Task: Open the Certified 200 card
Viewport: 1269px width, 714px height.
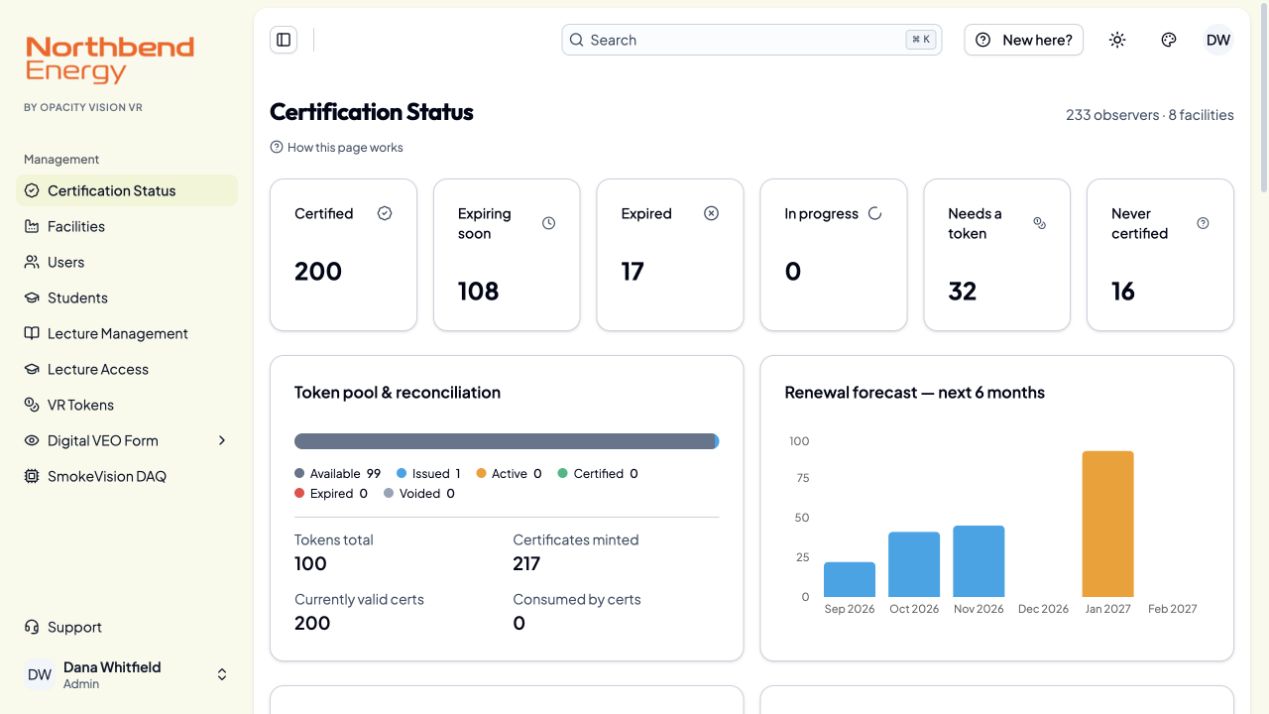Action: tap(343, 255)
